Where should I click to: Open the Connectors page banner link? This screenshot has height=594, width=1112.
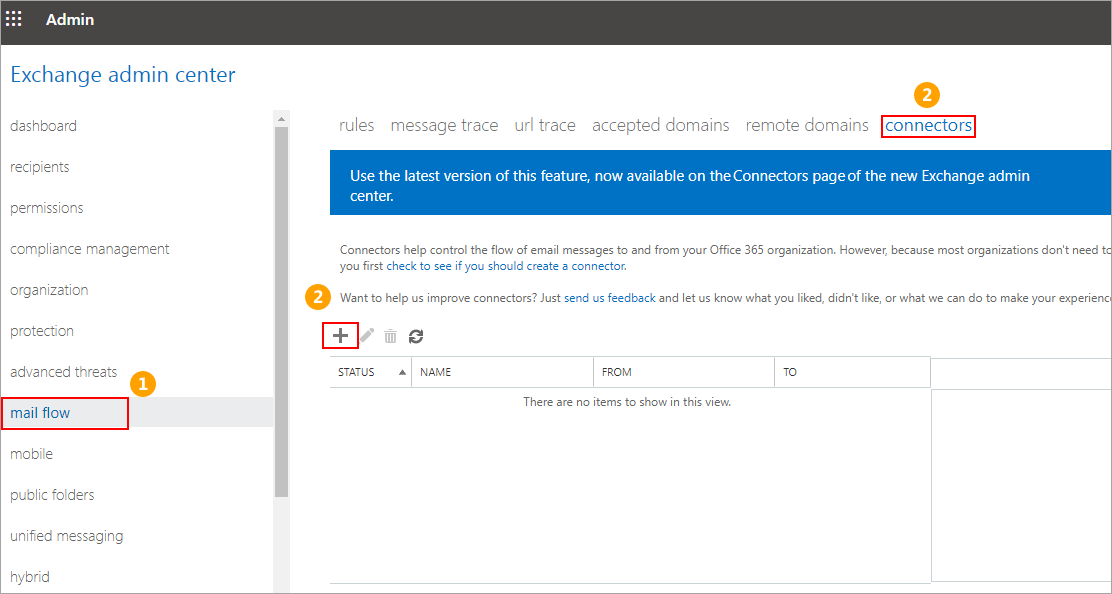click(x=789, y=176)
